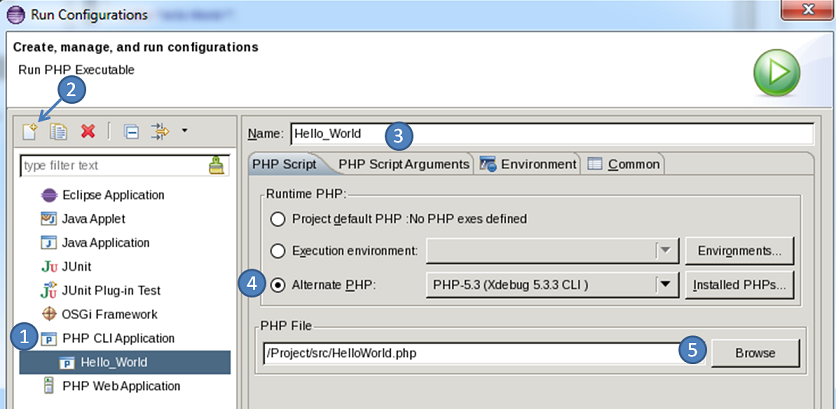
Task: Click the Eclipse icon in title bar
Action: coord(15,14)
